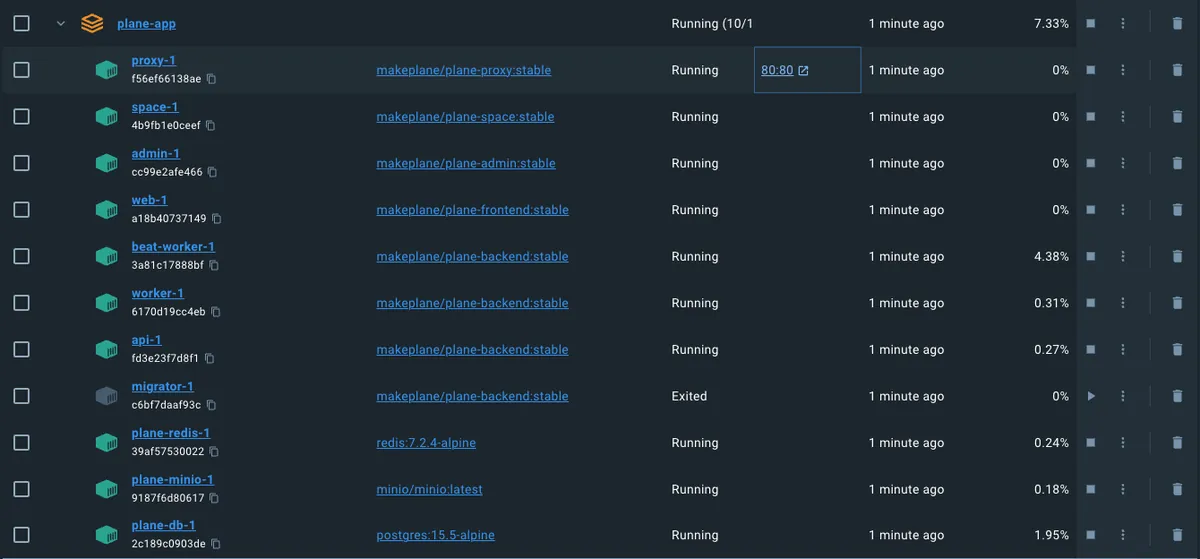The image size is (1200, 559).
Task: Show more actions for plane-app stack
Action: point(1123,24)
